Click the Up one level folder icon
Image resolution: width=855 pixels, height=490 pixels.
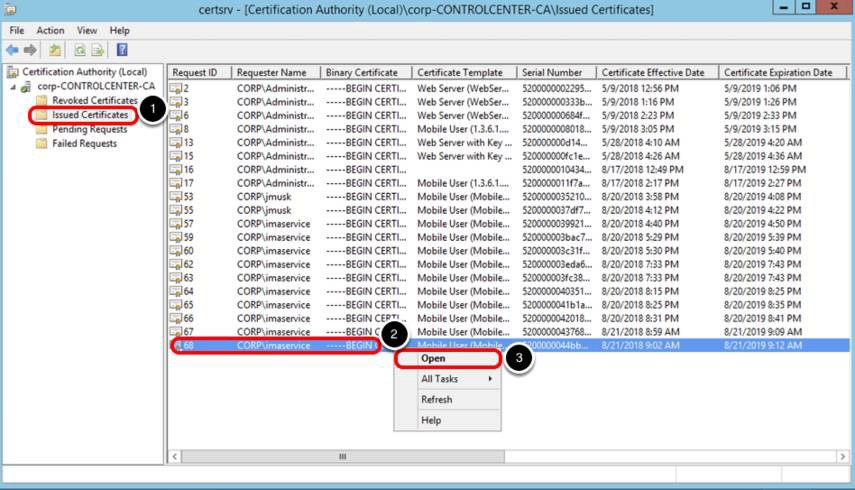55,50
